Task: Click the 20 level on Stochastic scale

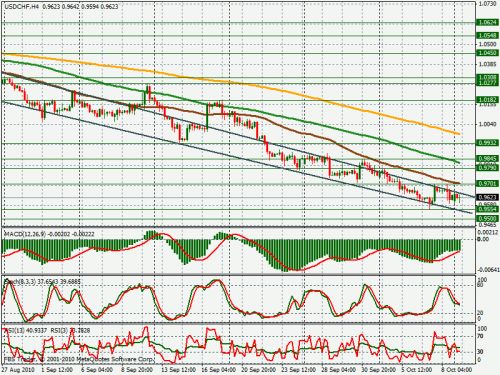Action: [481, 313]
